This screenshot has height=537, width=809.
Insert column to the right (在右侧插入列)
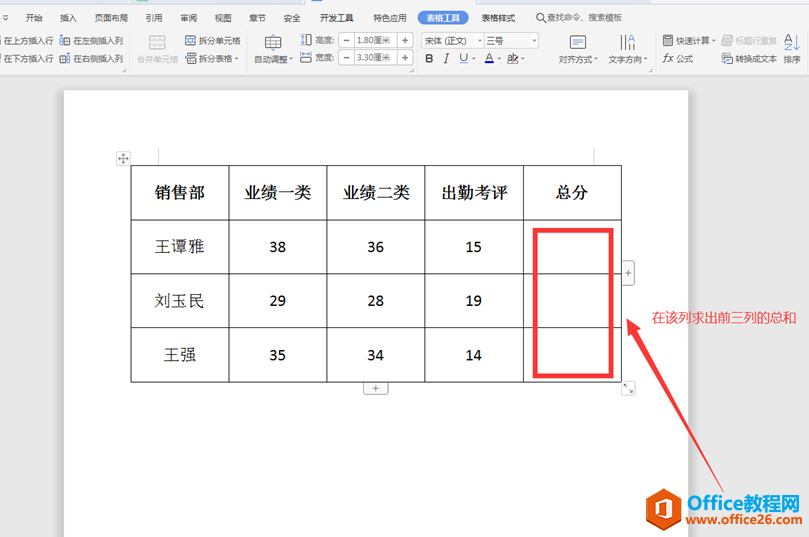pos(91,59)
